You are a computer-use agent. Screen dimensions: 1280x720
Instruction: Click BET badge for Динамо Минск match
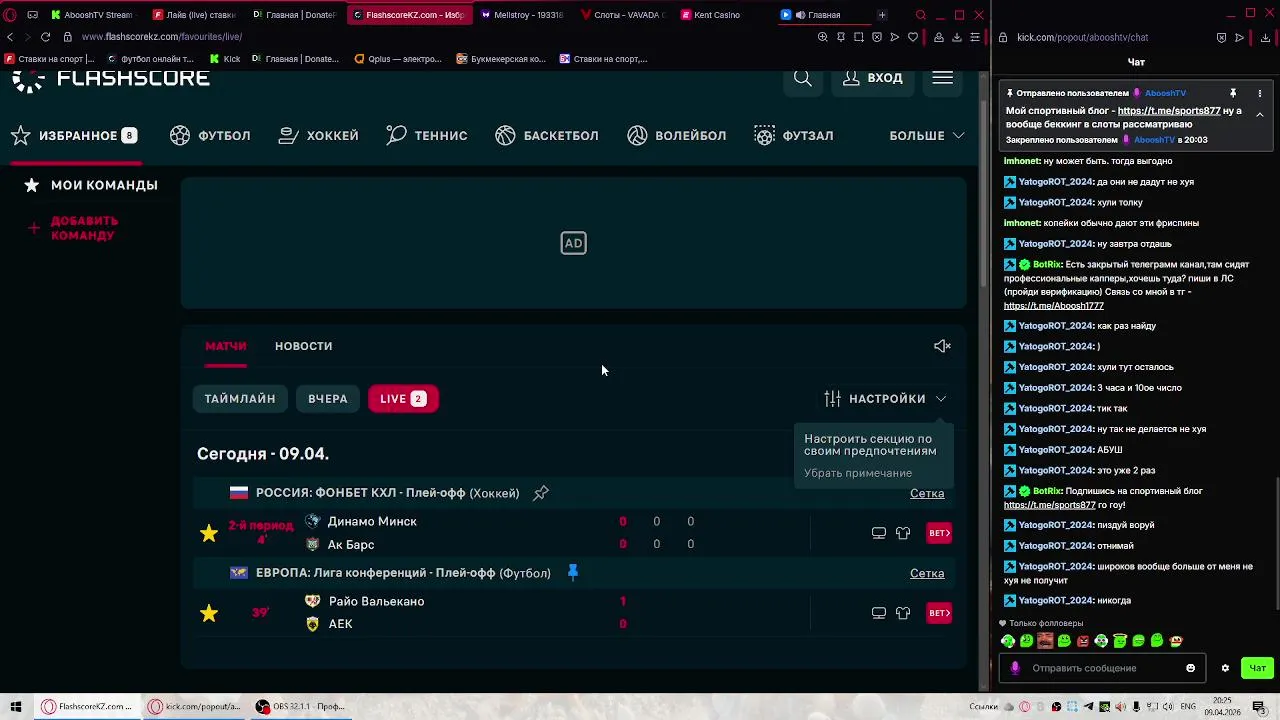coord(939,533)
